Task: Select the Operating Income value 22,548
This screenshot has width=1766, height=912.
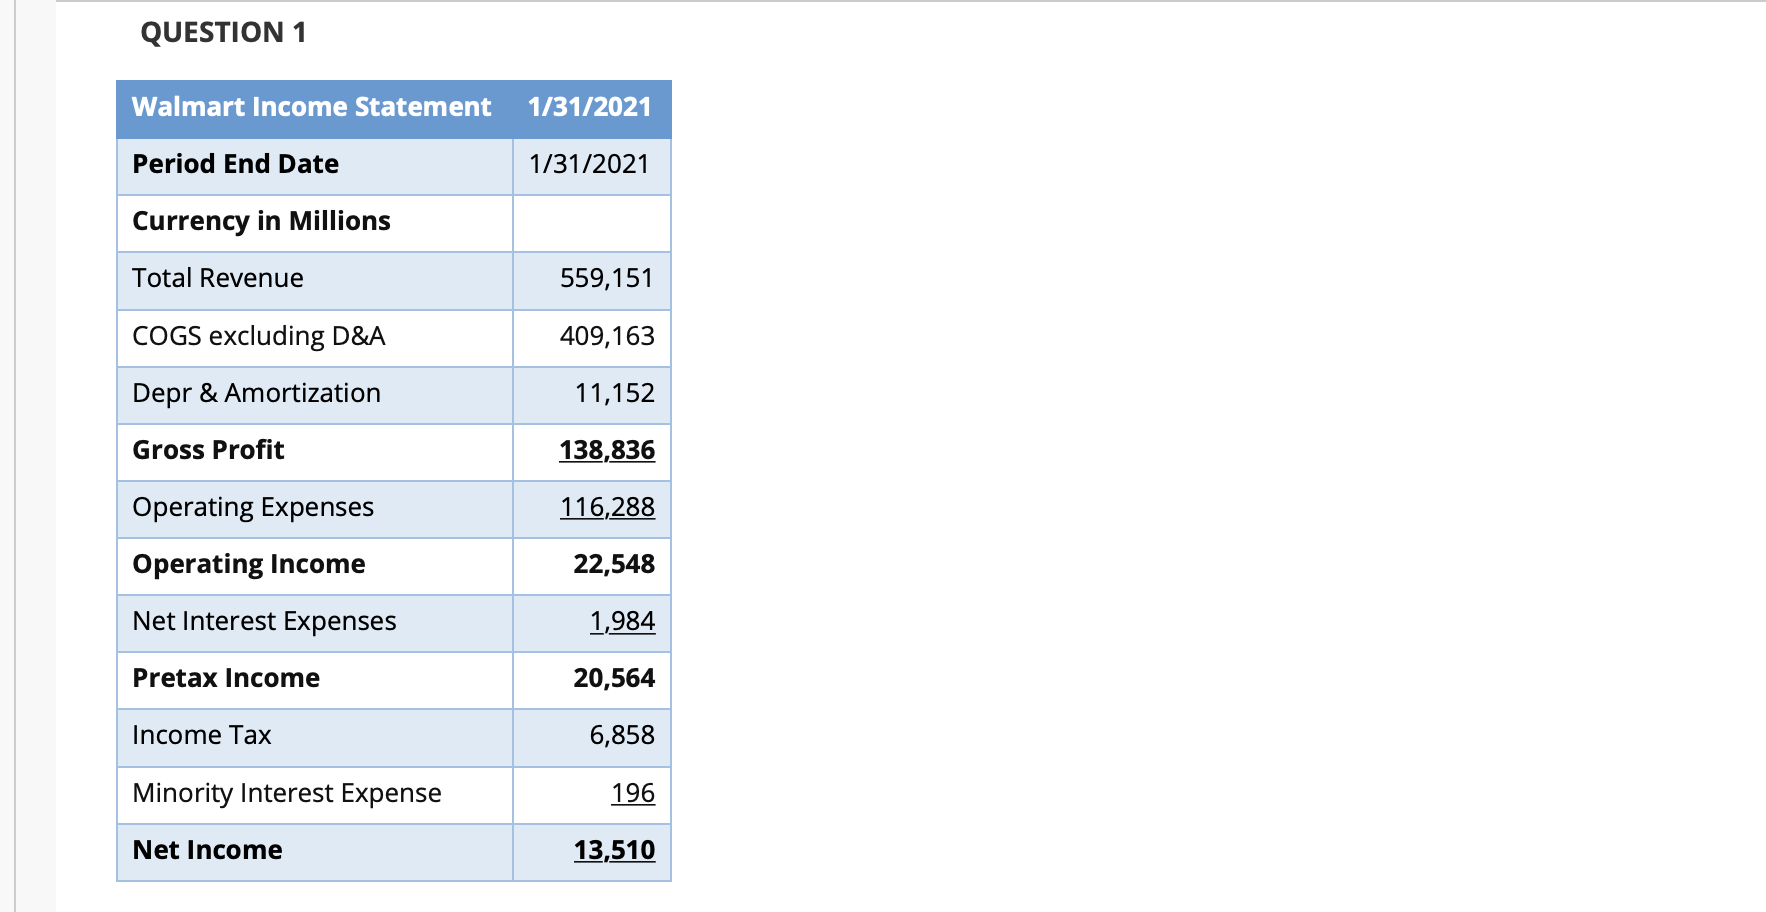Action: (x=614, y=564)
